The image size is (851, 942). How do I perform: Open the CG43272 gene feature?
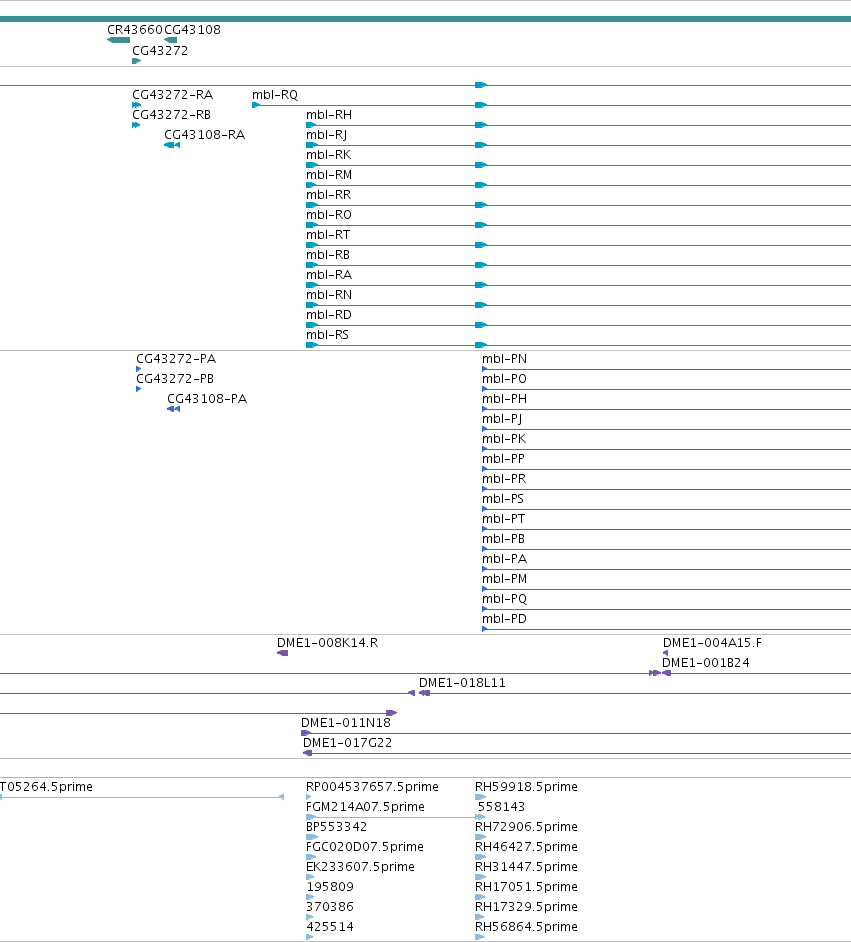[160, 50]
